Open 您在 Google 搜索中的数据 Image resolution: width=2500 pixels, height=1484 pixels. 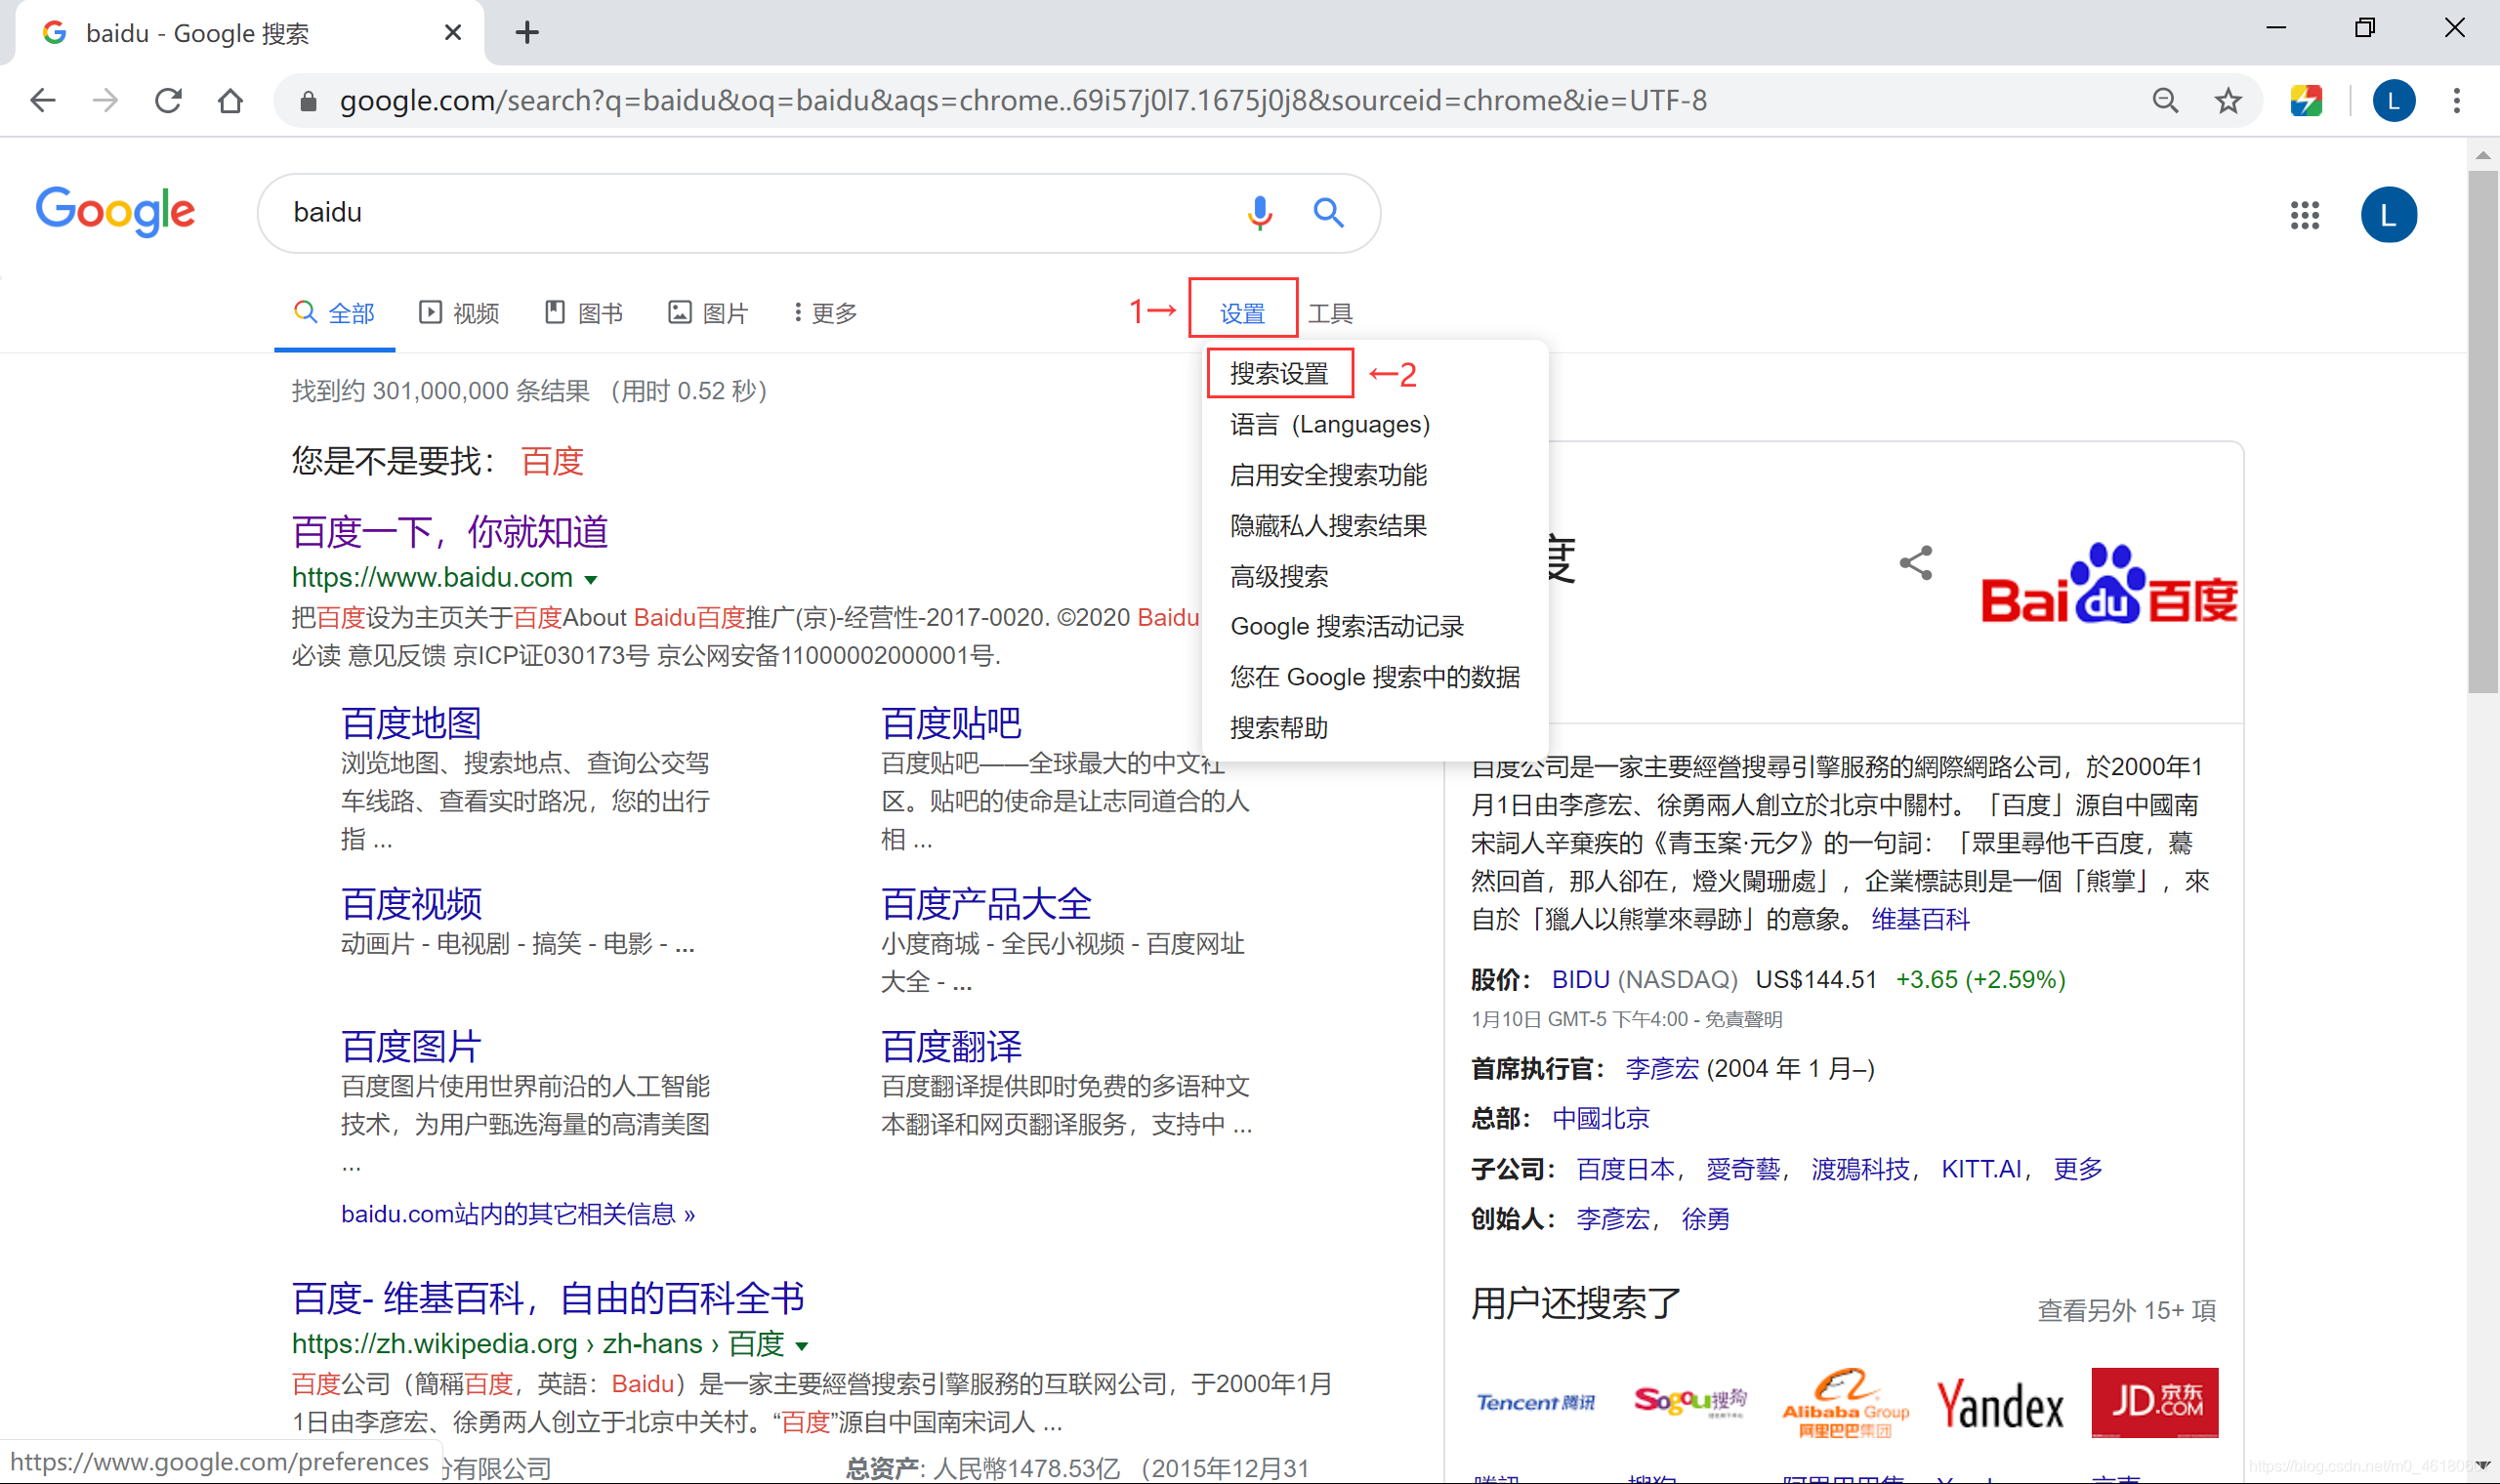(1374, 677)
